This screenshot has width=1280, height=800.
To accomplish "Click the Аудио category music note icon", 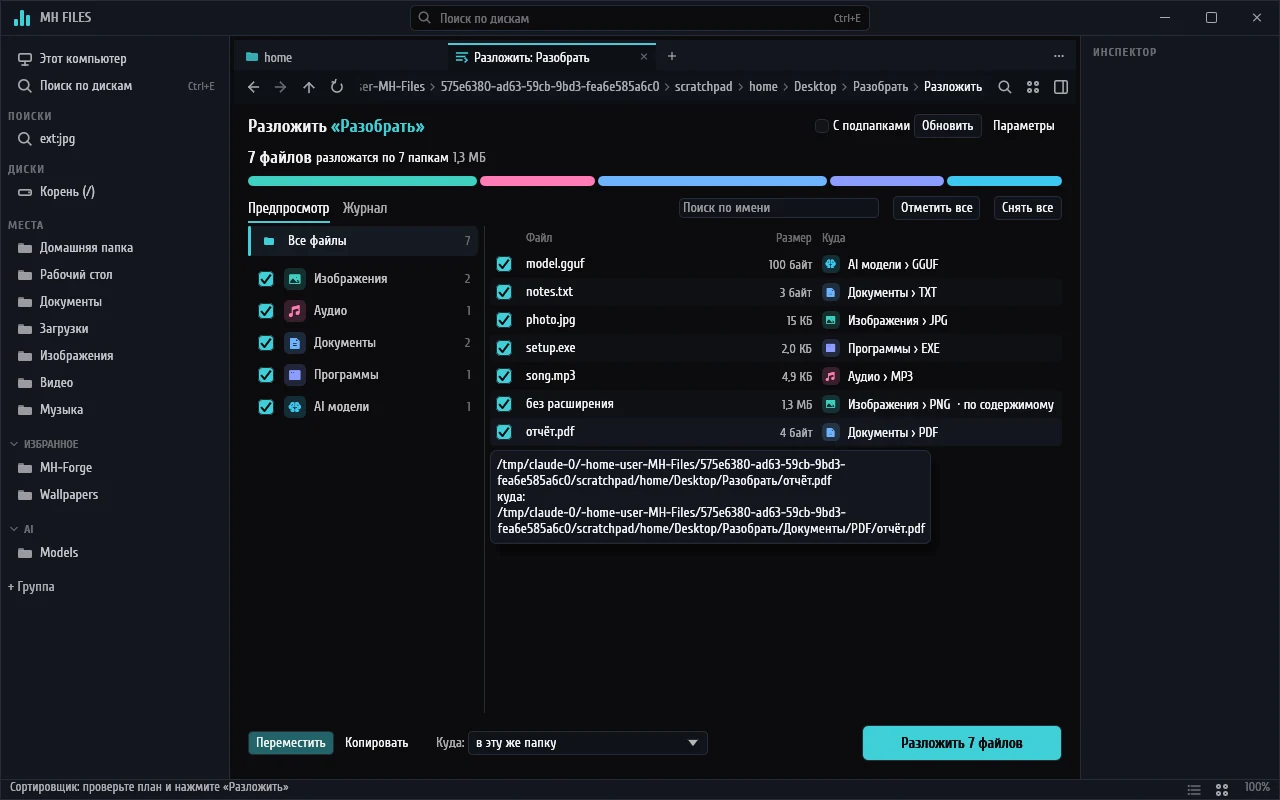I will click(x=294, y=311).
